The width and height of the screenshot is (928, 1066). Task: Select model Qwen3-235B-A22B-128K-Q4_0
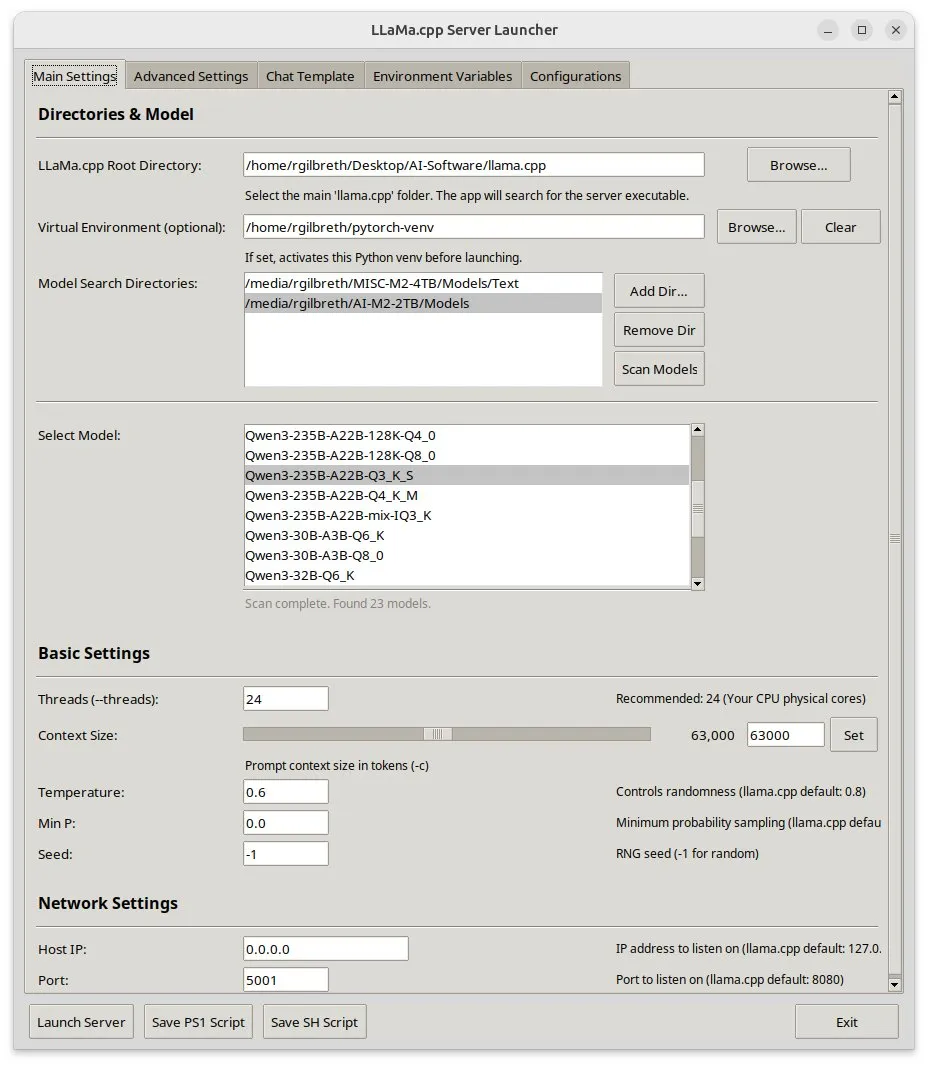click(466, 435)
